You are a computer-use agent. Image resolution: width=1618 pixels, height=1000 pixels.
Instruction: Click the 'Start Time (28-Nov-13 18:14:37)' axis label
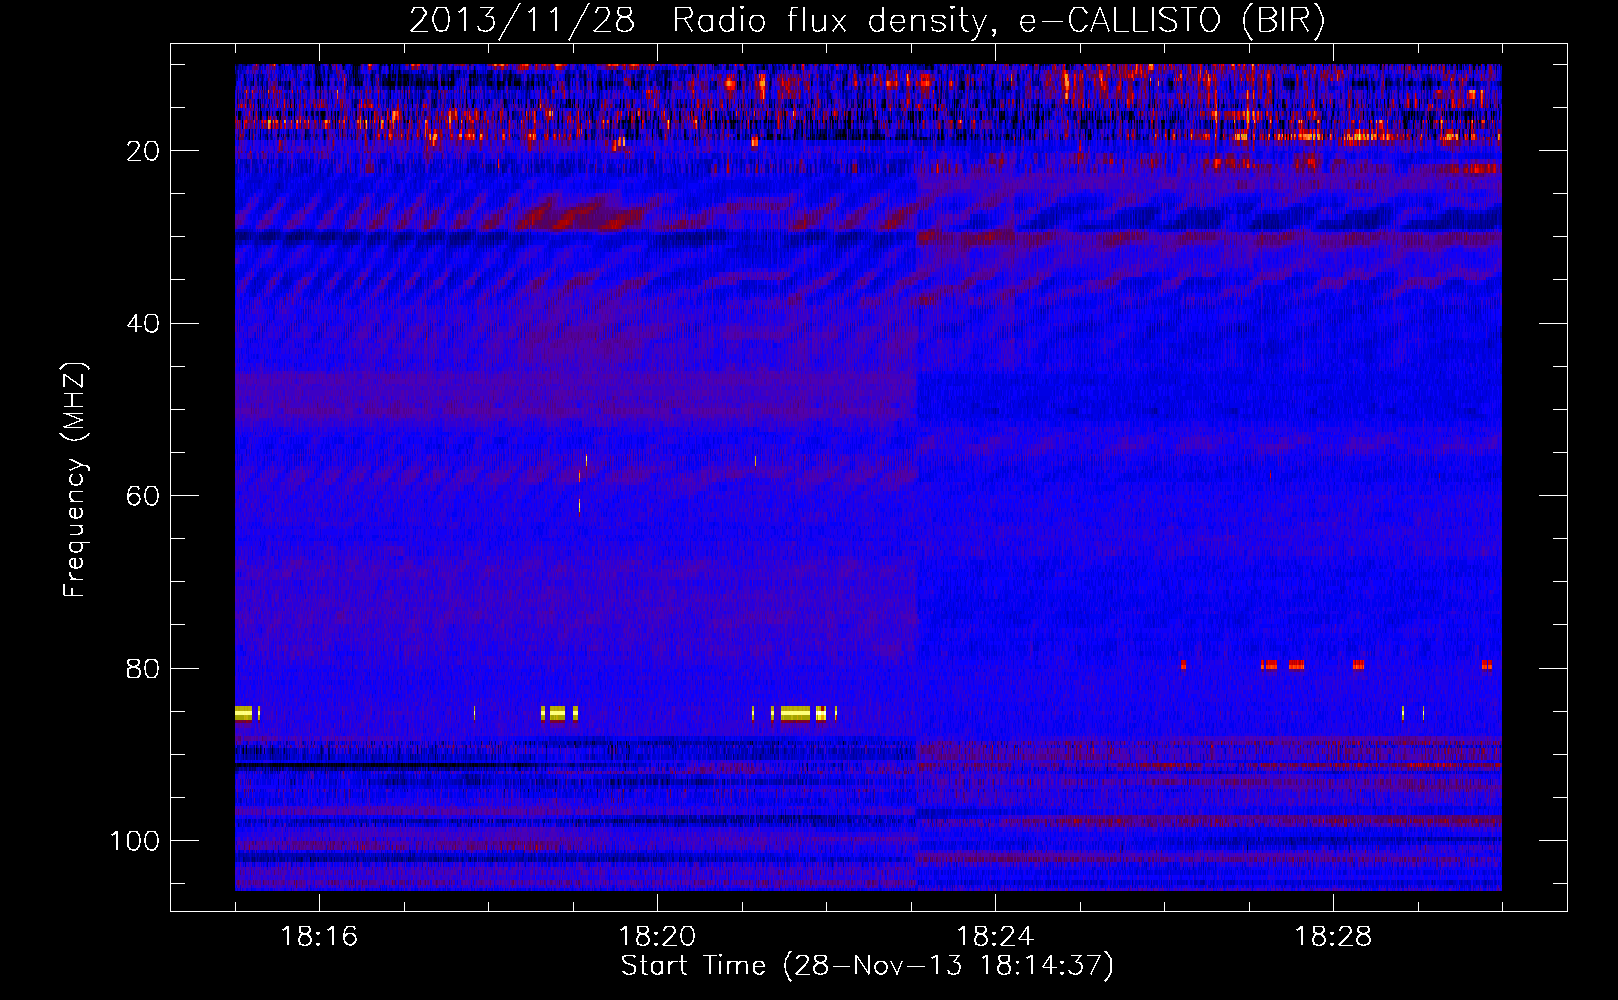pos(867,966)
